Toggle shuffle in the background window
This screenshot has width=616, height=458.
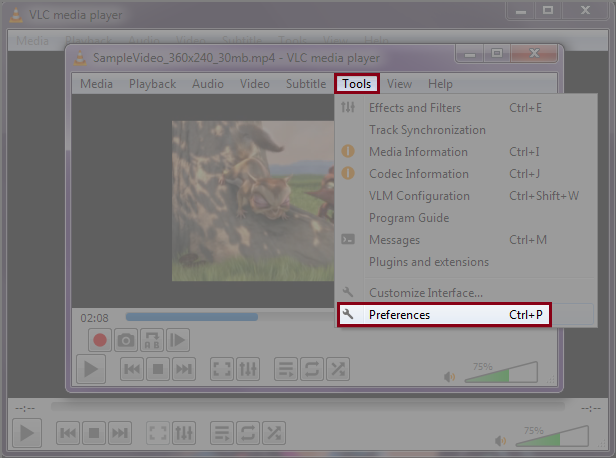tap(274, 433)
